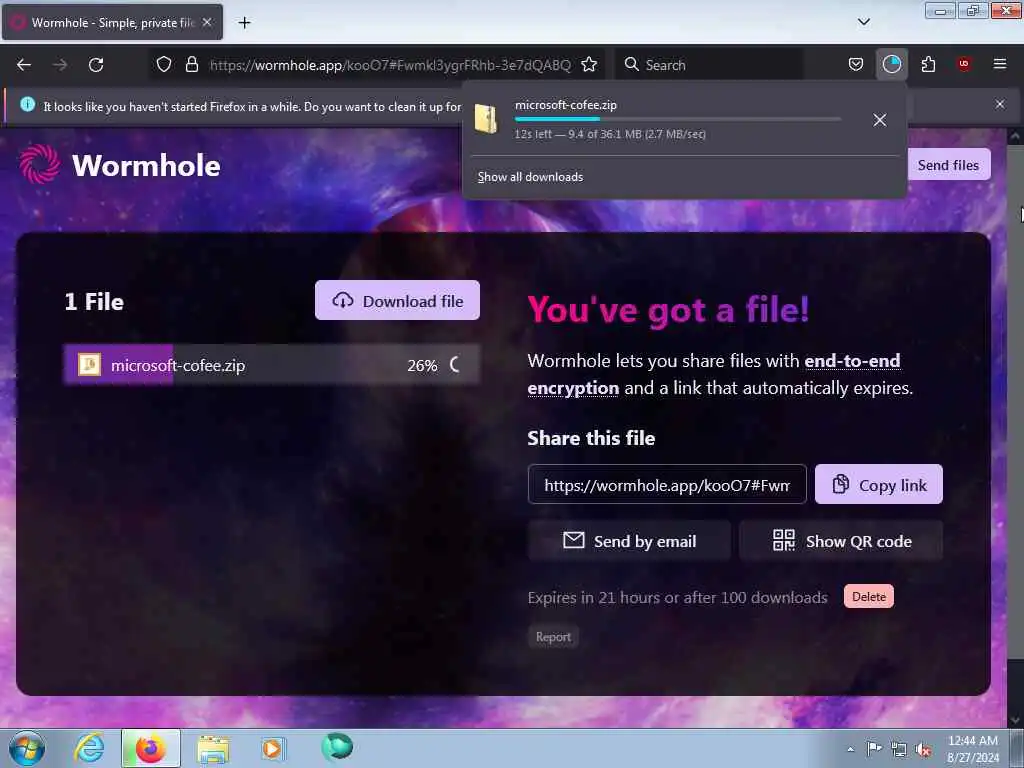Launch Internet Explorer from taskbar
The height and width of the screenshot is (768, 1024).
coord(89,748)
